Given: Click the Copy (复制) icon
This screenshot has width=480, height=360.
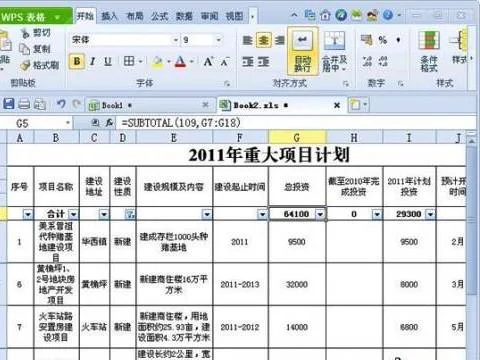Looking at the screenshot, I should 24,49.
